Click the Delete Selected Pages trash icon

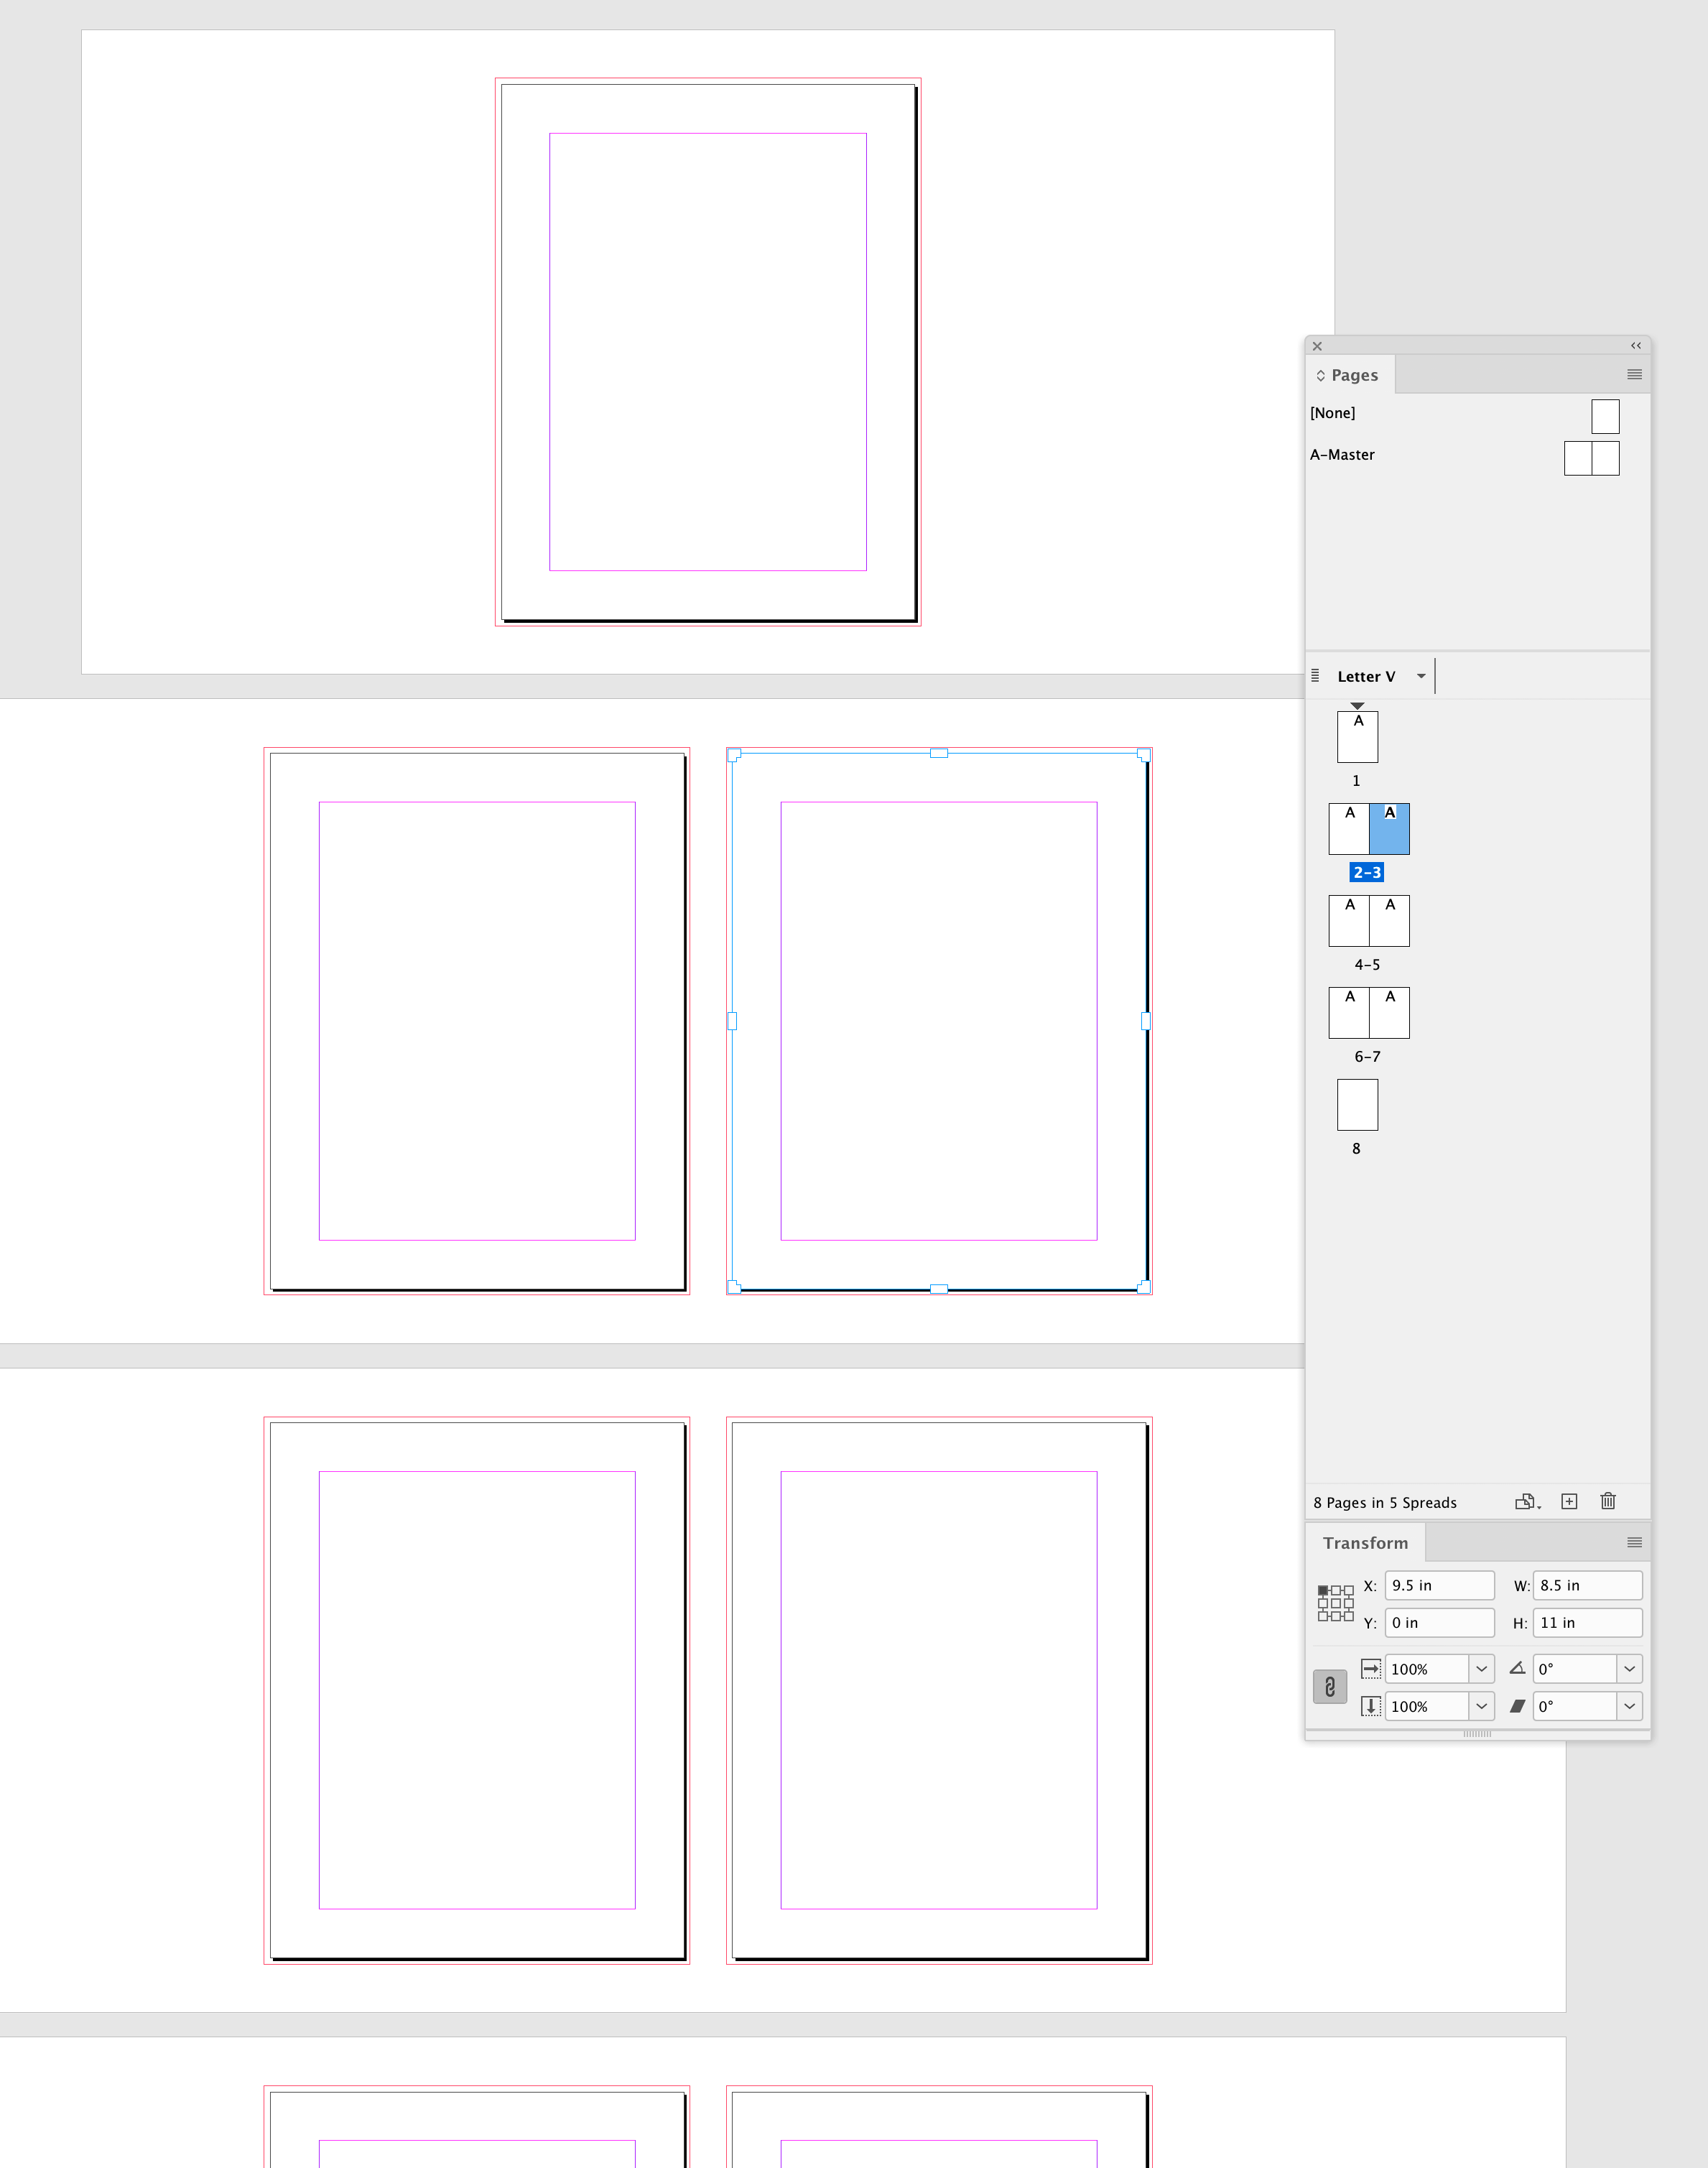[x=1608, y=1501]
